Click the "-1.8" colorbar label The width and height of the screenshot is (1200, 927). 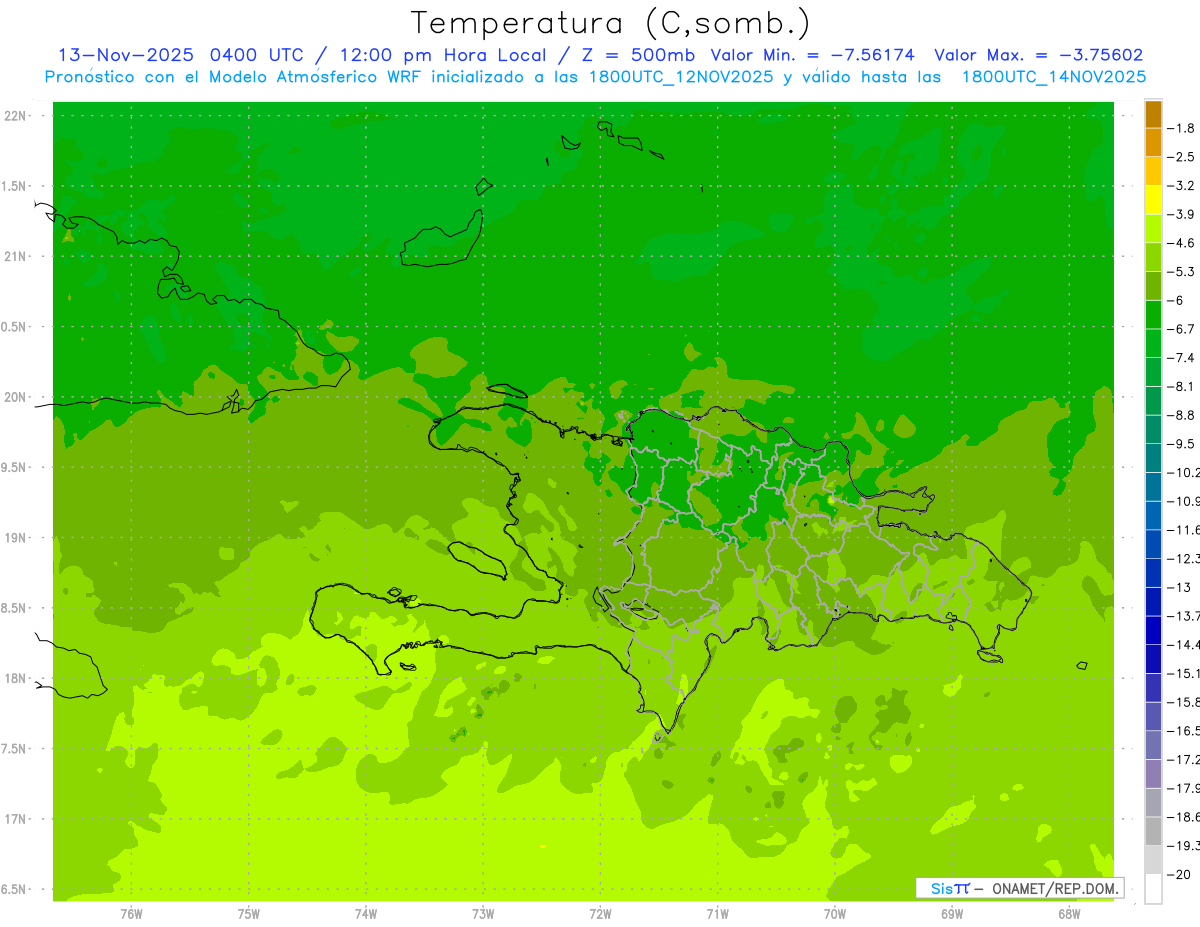[1182, 128]
